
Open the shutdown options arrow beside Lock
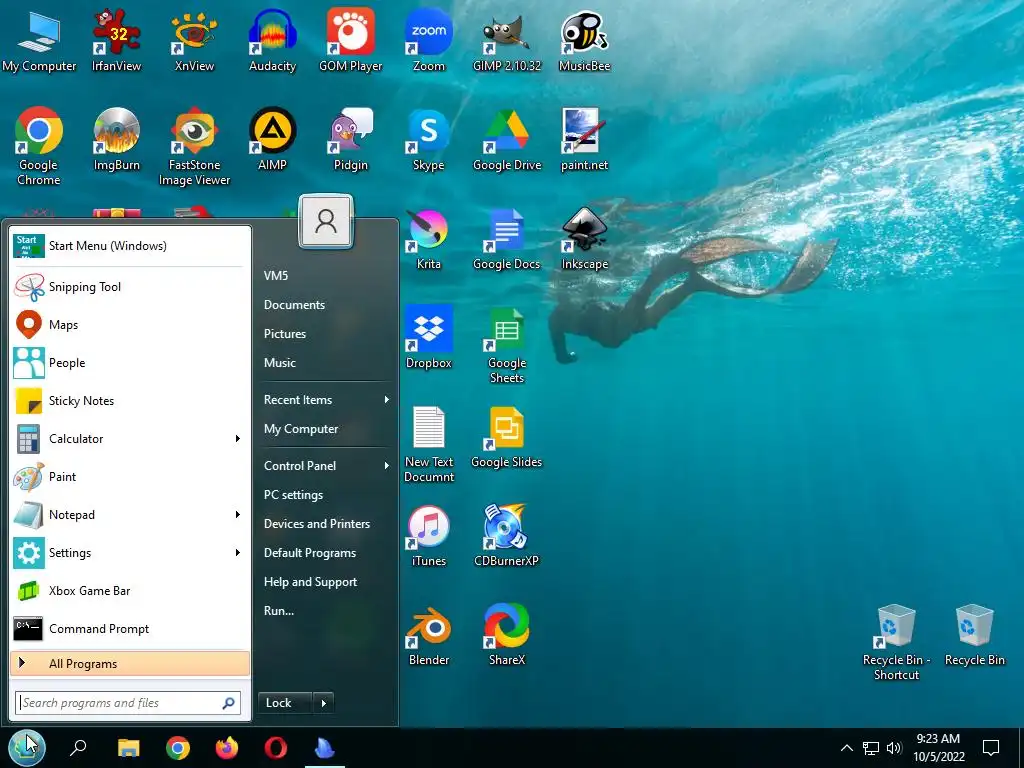[323, 703]
